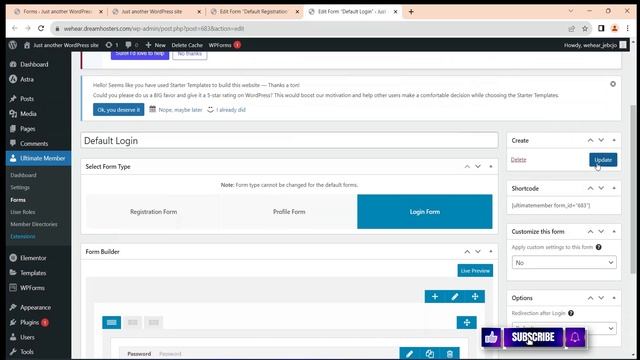Open the updates counter in admin bar
This screenshot has width=640, height=360.
point(112,45)
